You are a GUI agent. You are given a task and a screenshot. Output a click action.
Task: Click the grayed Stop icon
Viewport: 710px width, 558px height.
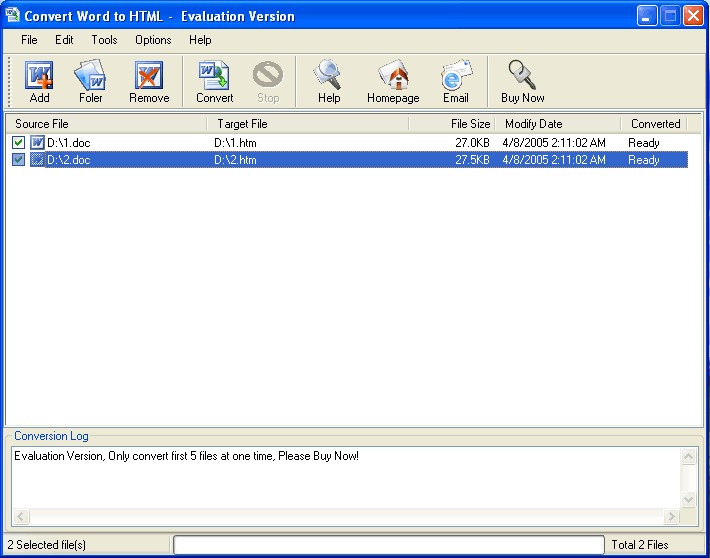pyautogui.click(x=268, y=74)
